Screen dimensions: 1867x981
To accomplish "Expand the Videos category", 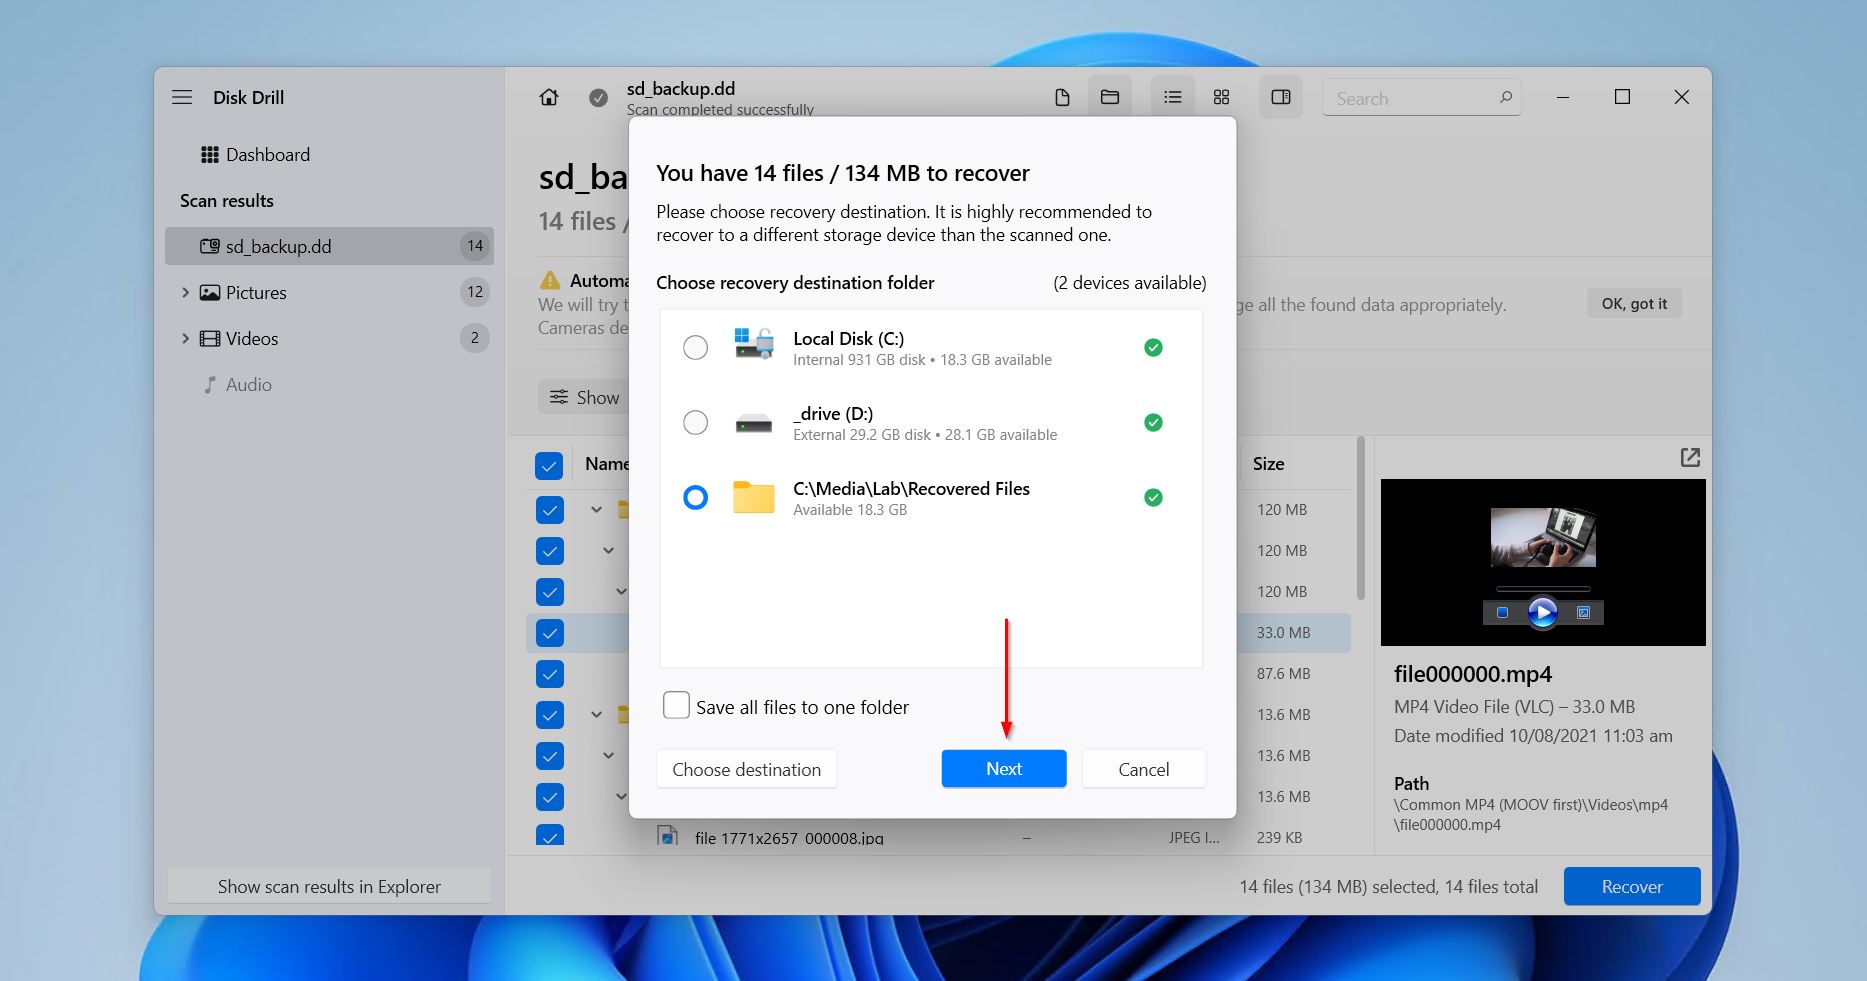I will click(x=185, y=338).
